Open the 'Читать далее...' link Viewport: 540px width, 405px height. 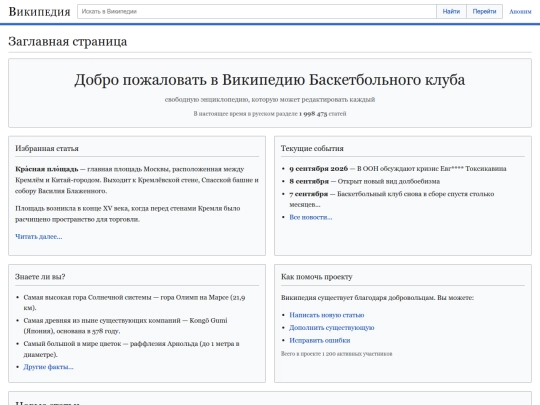point(39,237)
